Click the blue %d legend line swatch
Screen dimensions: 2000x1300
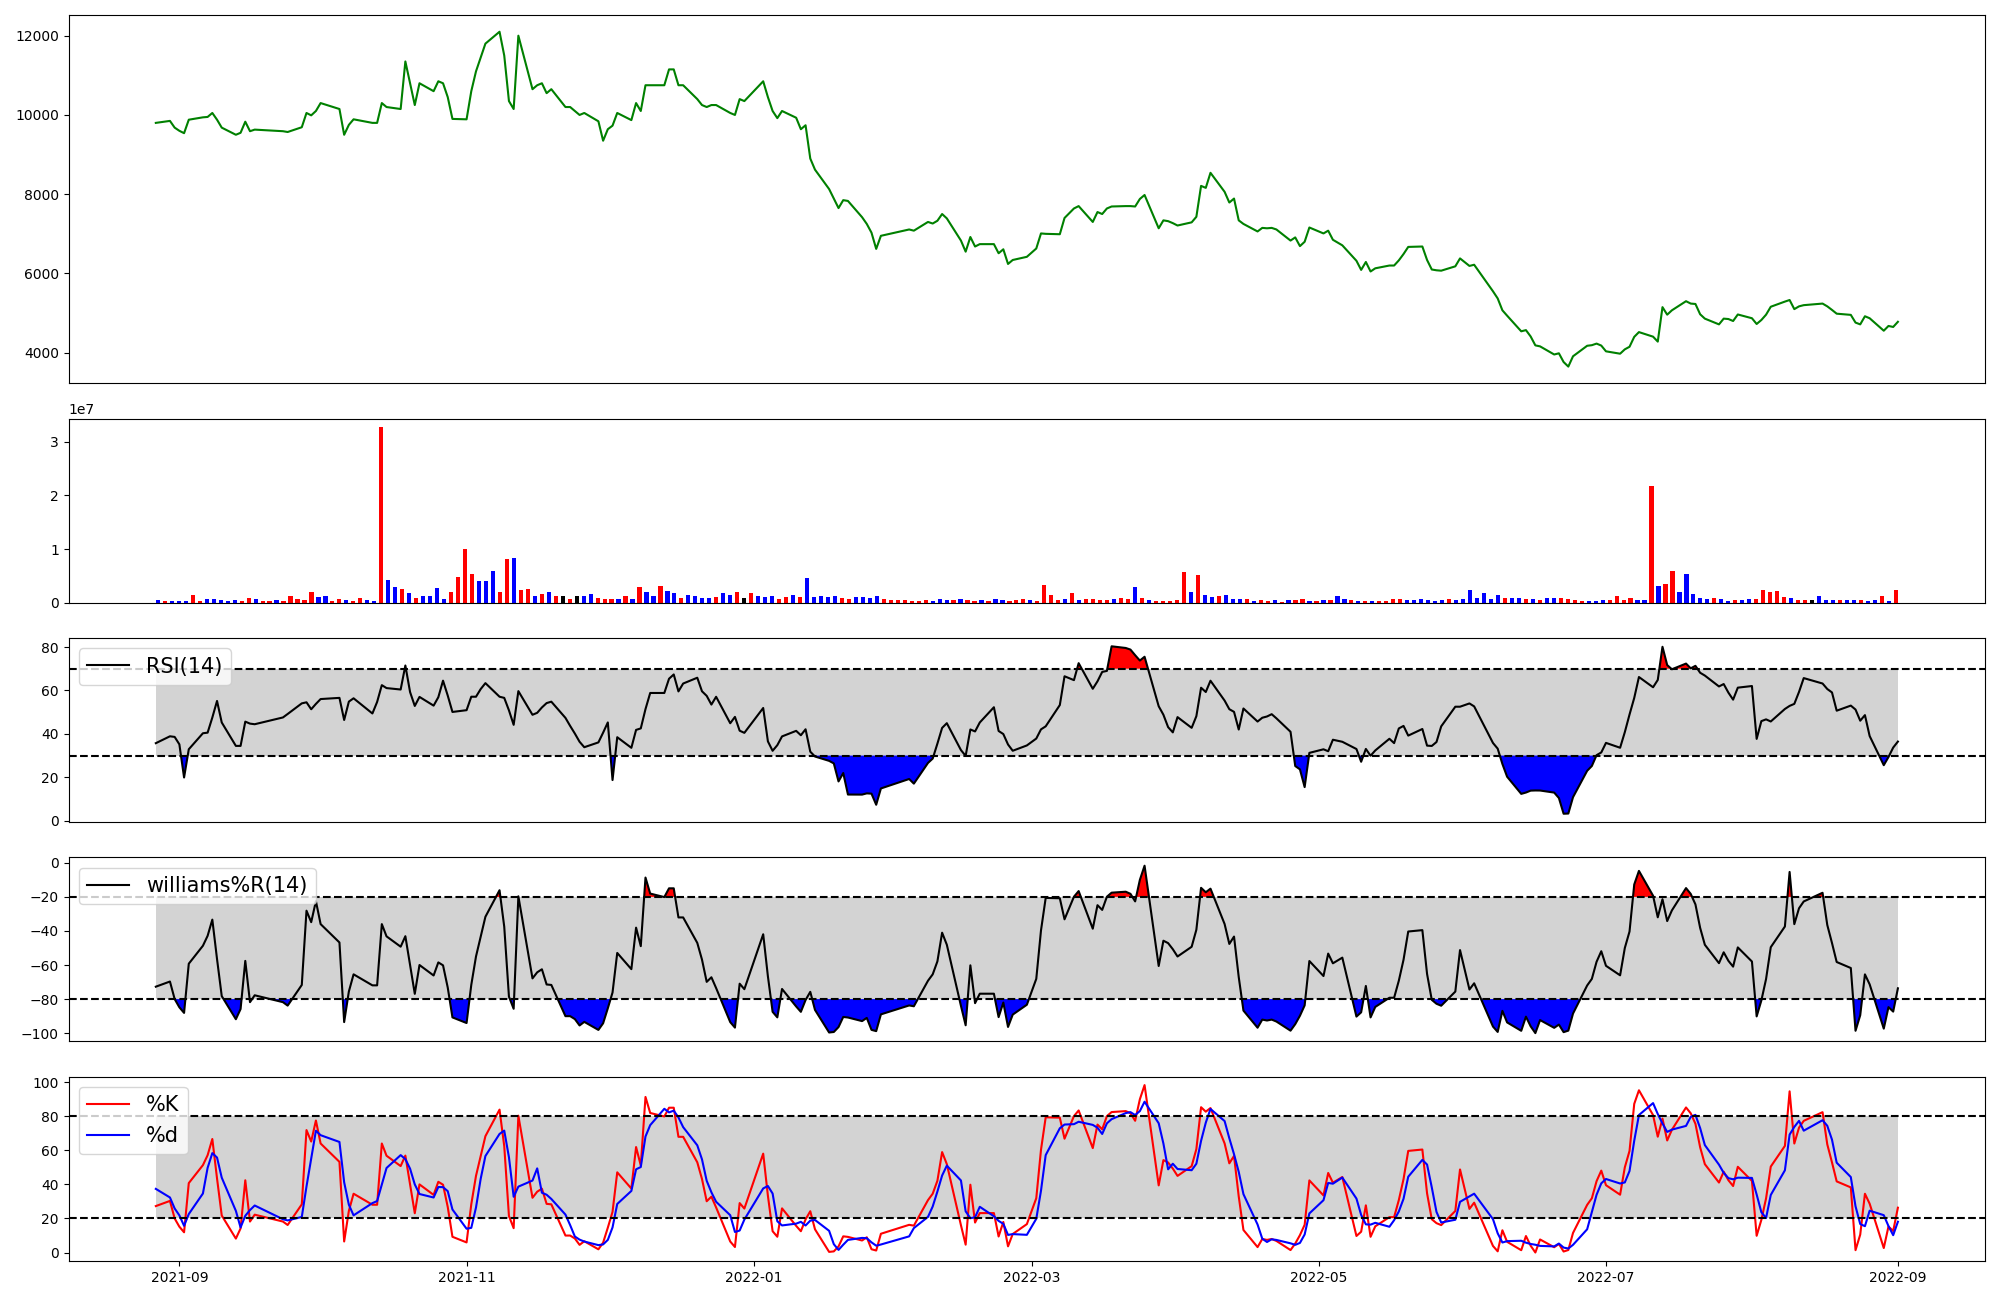tap(108, 1135)
